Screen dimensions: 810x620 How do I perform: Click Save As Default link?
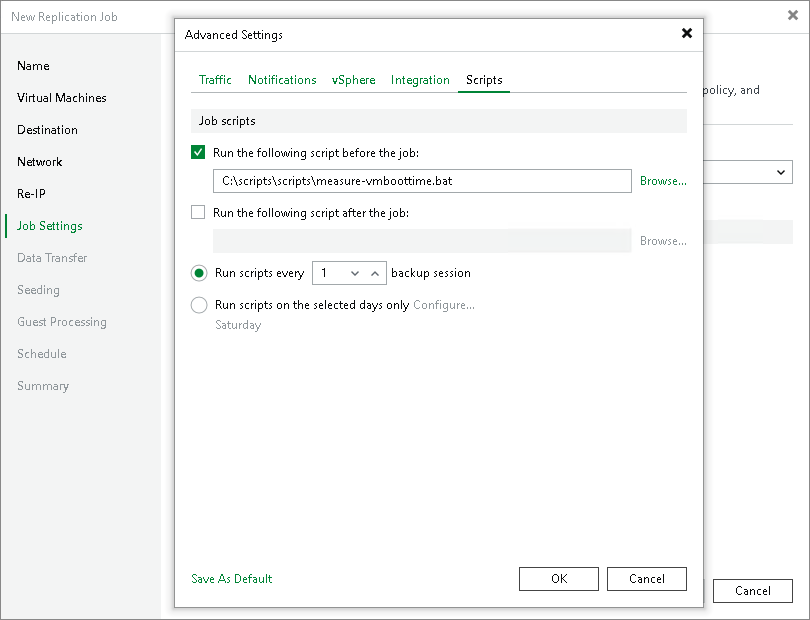pos(231,579)
